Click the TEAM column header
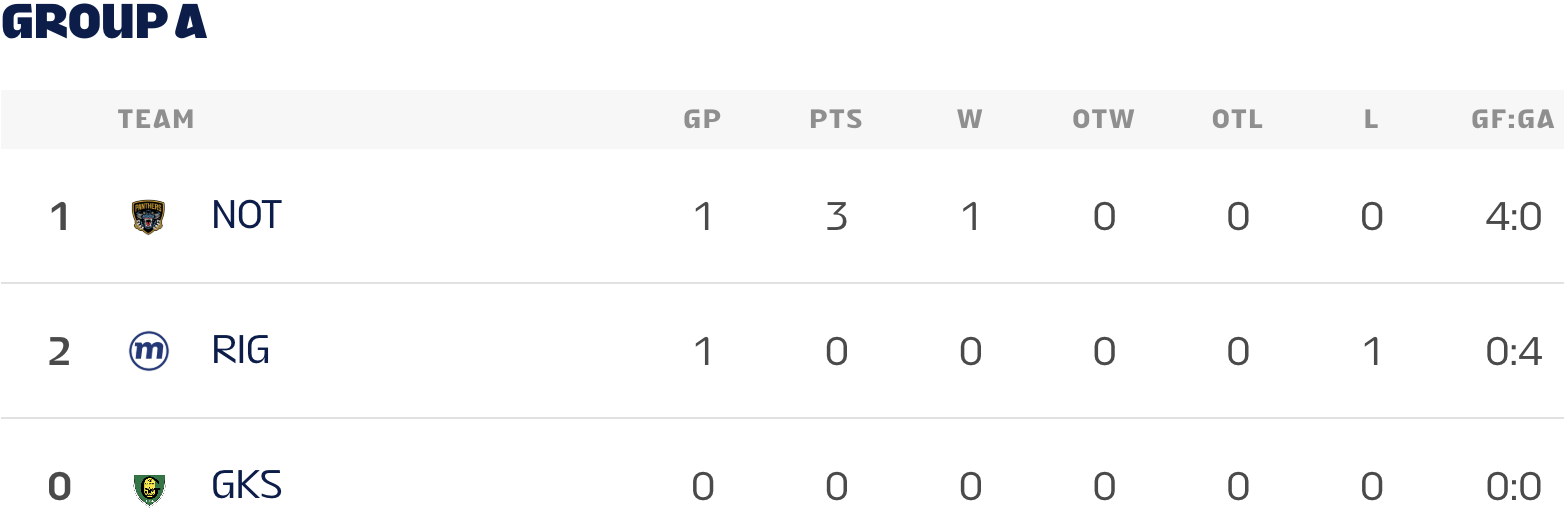This screenshot has width=1564, height=530. click(x=156, y=120)
